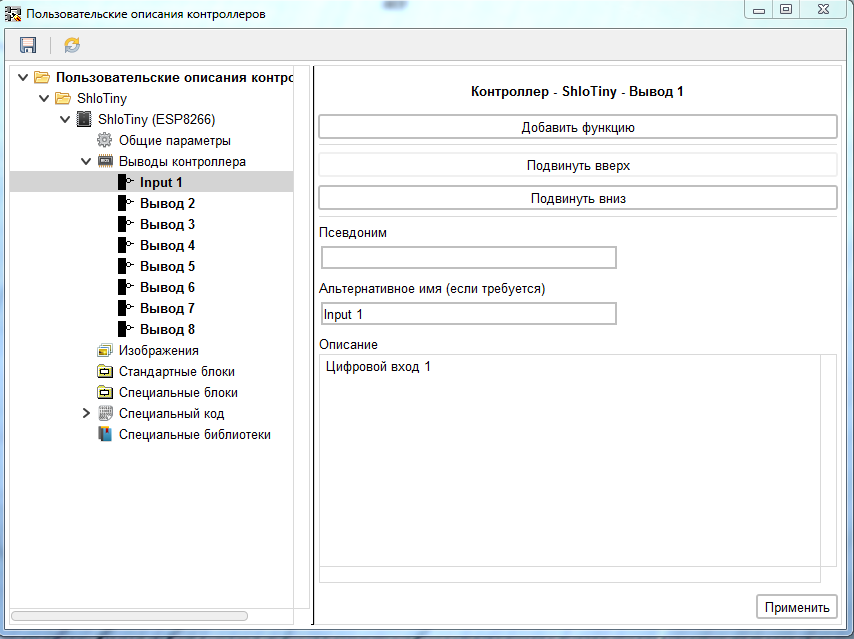Open Специальные блоки
The image size is (854, 639).
pos(178,392)
